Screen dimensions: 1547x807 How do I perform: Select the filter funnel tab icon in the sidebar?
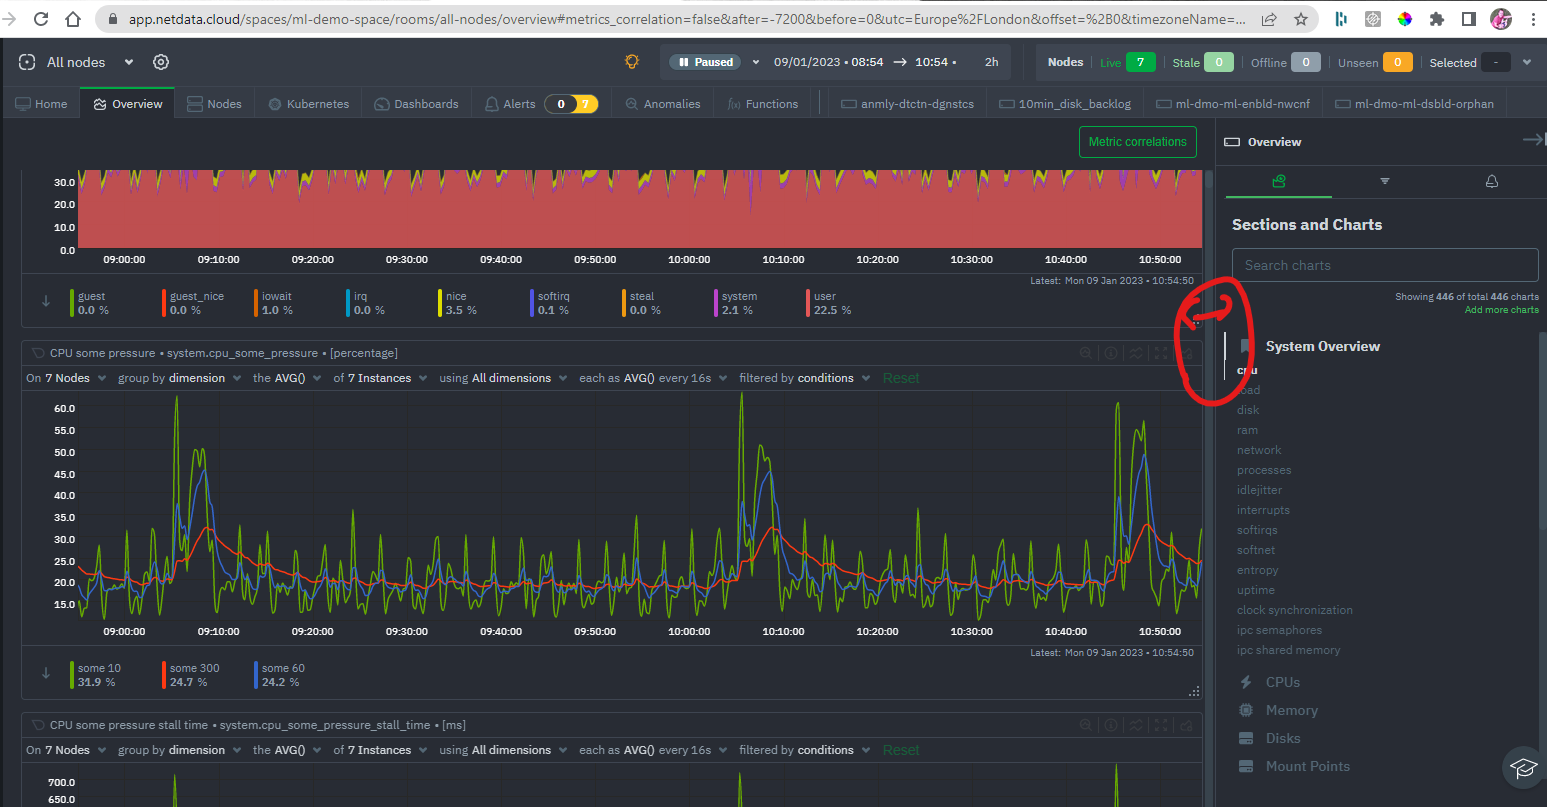pyautogui.click(x=1385, y=181)
